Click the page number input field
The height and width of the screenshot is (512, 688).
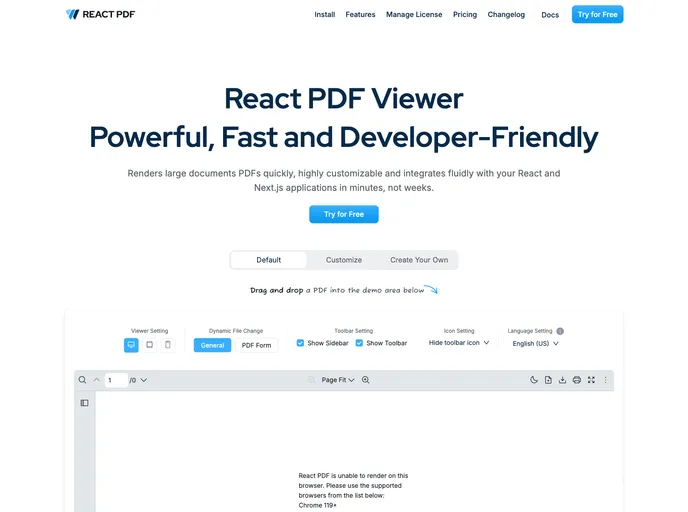[x=116, y=380]
